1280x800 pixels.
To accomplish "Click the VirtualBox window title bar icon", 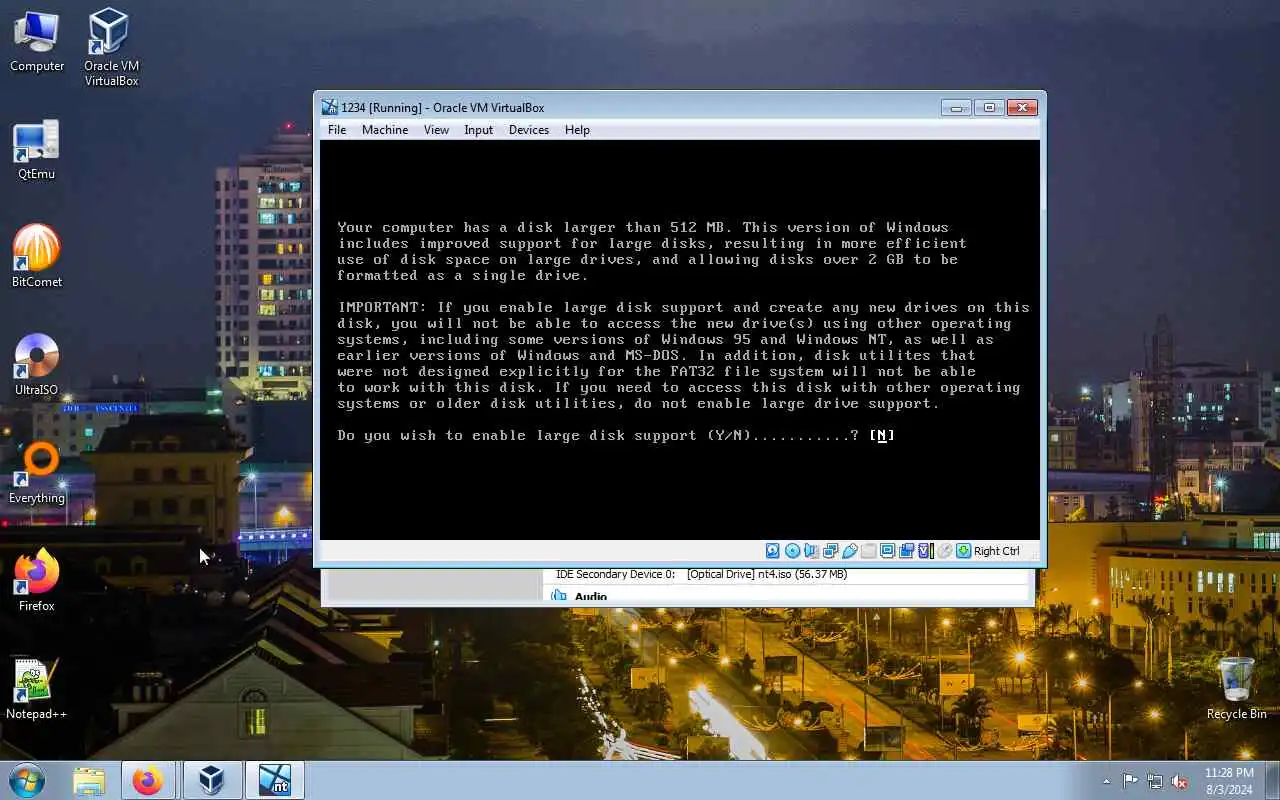I will pyautogui.click(x=329, y=108).
